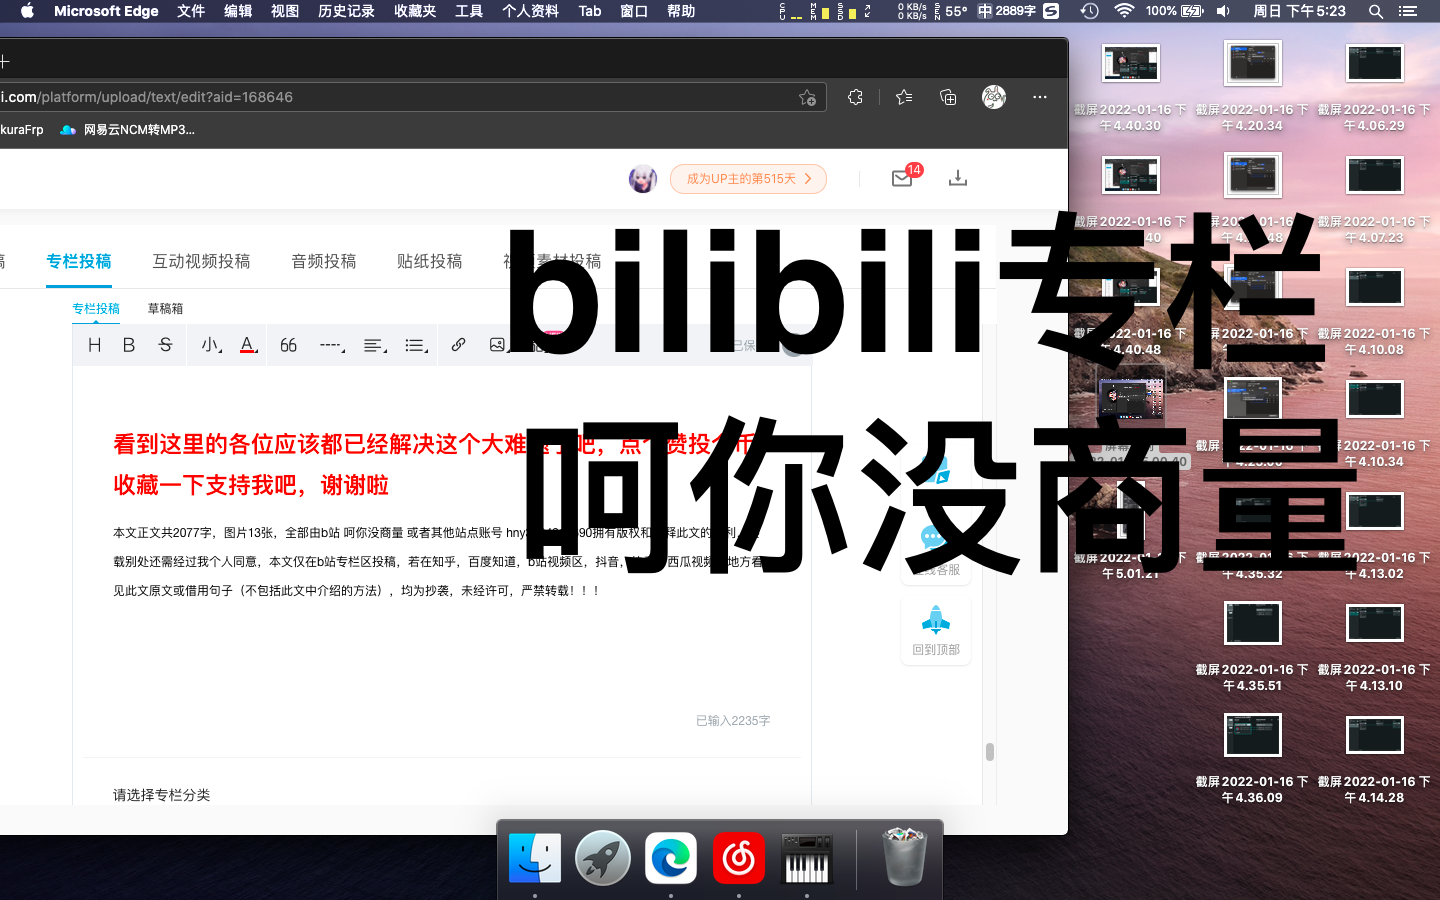Open piano keyboard app in Dock

pyautogui.click(x=807, y=858)
